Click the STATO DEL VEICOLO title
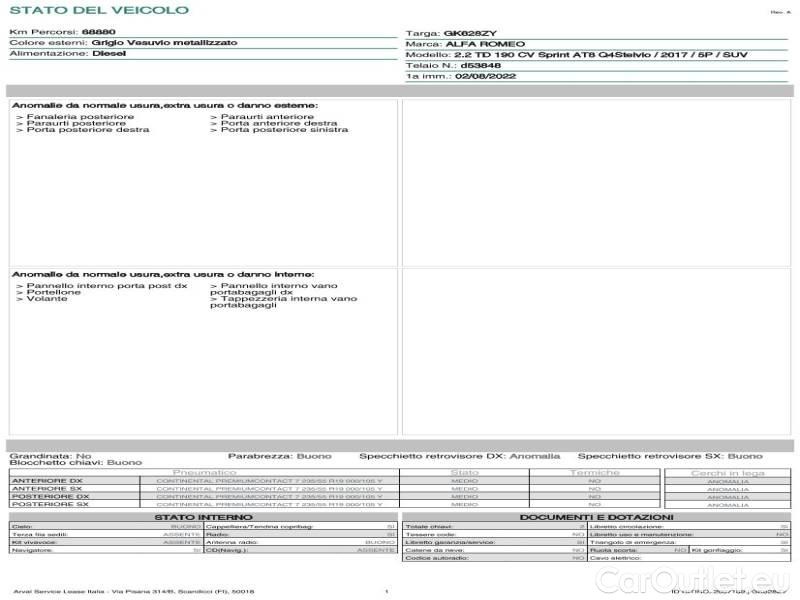Screen dimensions: 800x600 tap(99, 10)
